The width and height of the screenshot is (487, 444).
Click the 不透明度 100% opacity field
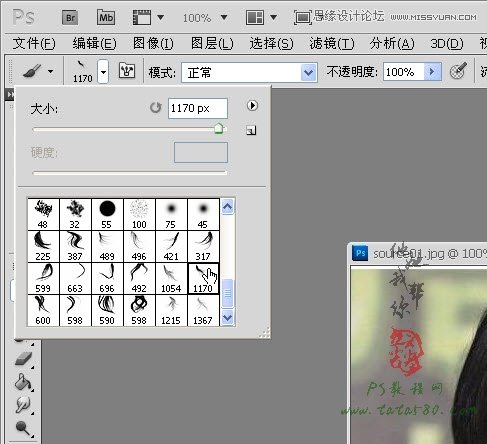(404, 72)
